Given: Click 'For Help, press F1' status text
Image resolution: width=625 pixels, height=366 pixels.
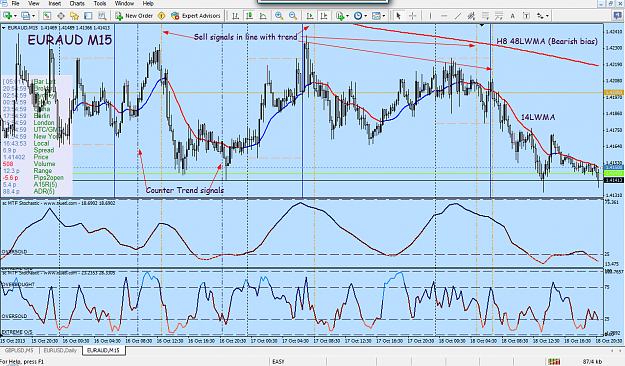Looking at the screenshot, I should point(22,362).
